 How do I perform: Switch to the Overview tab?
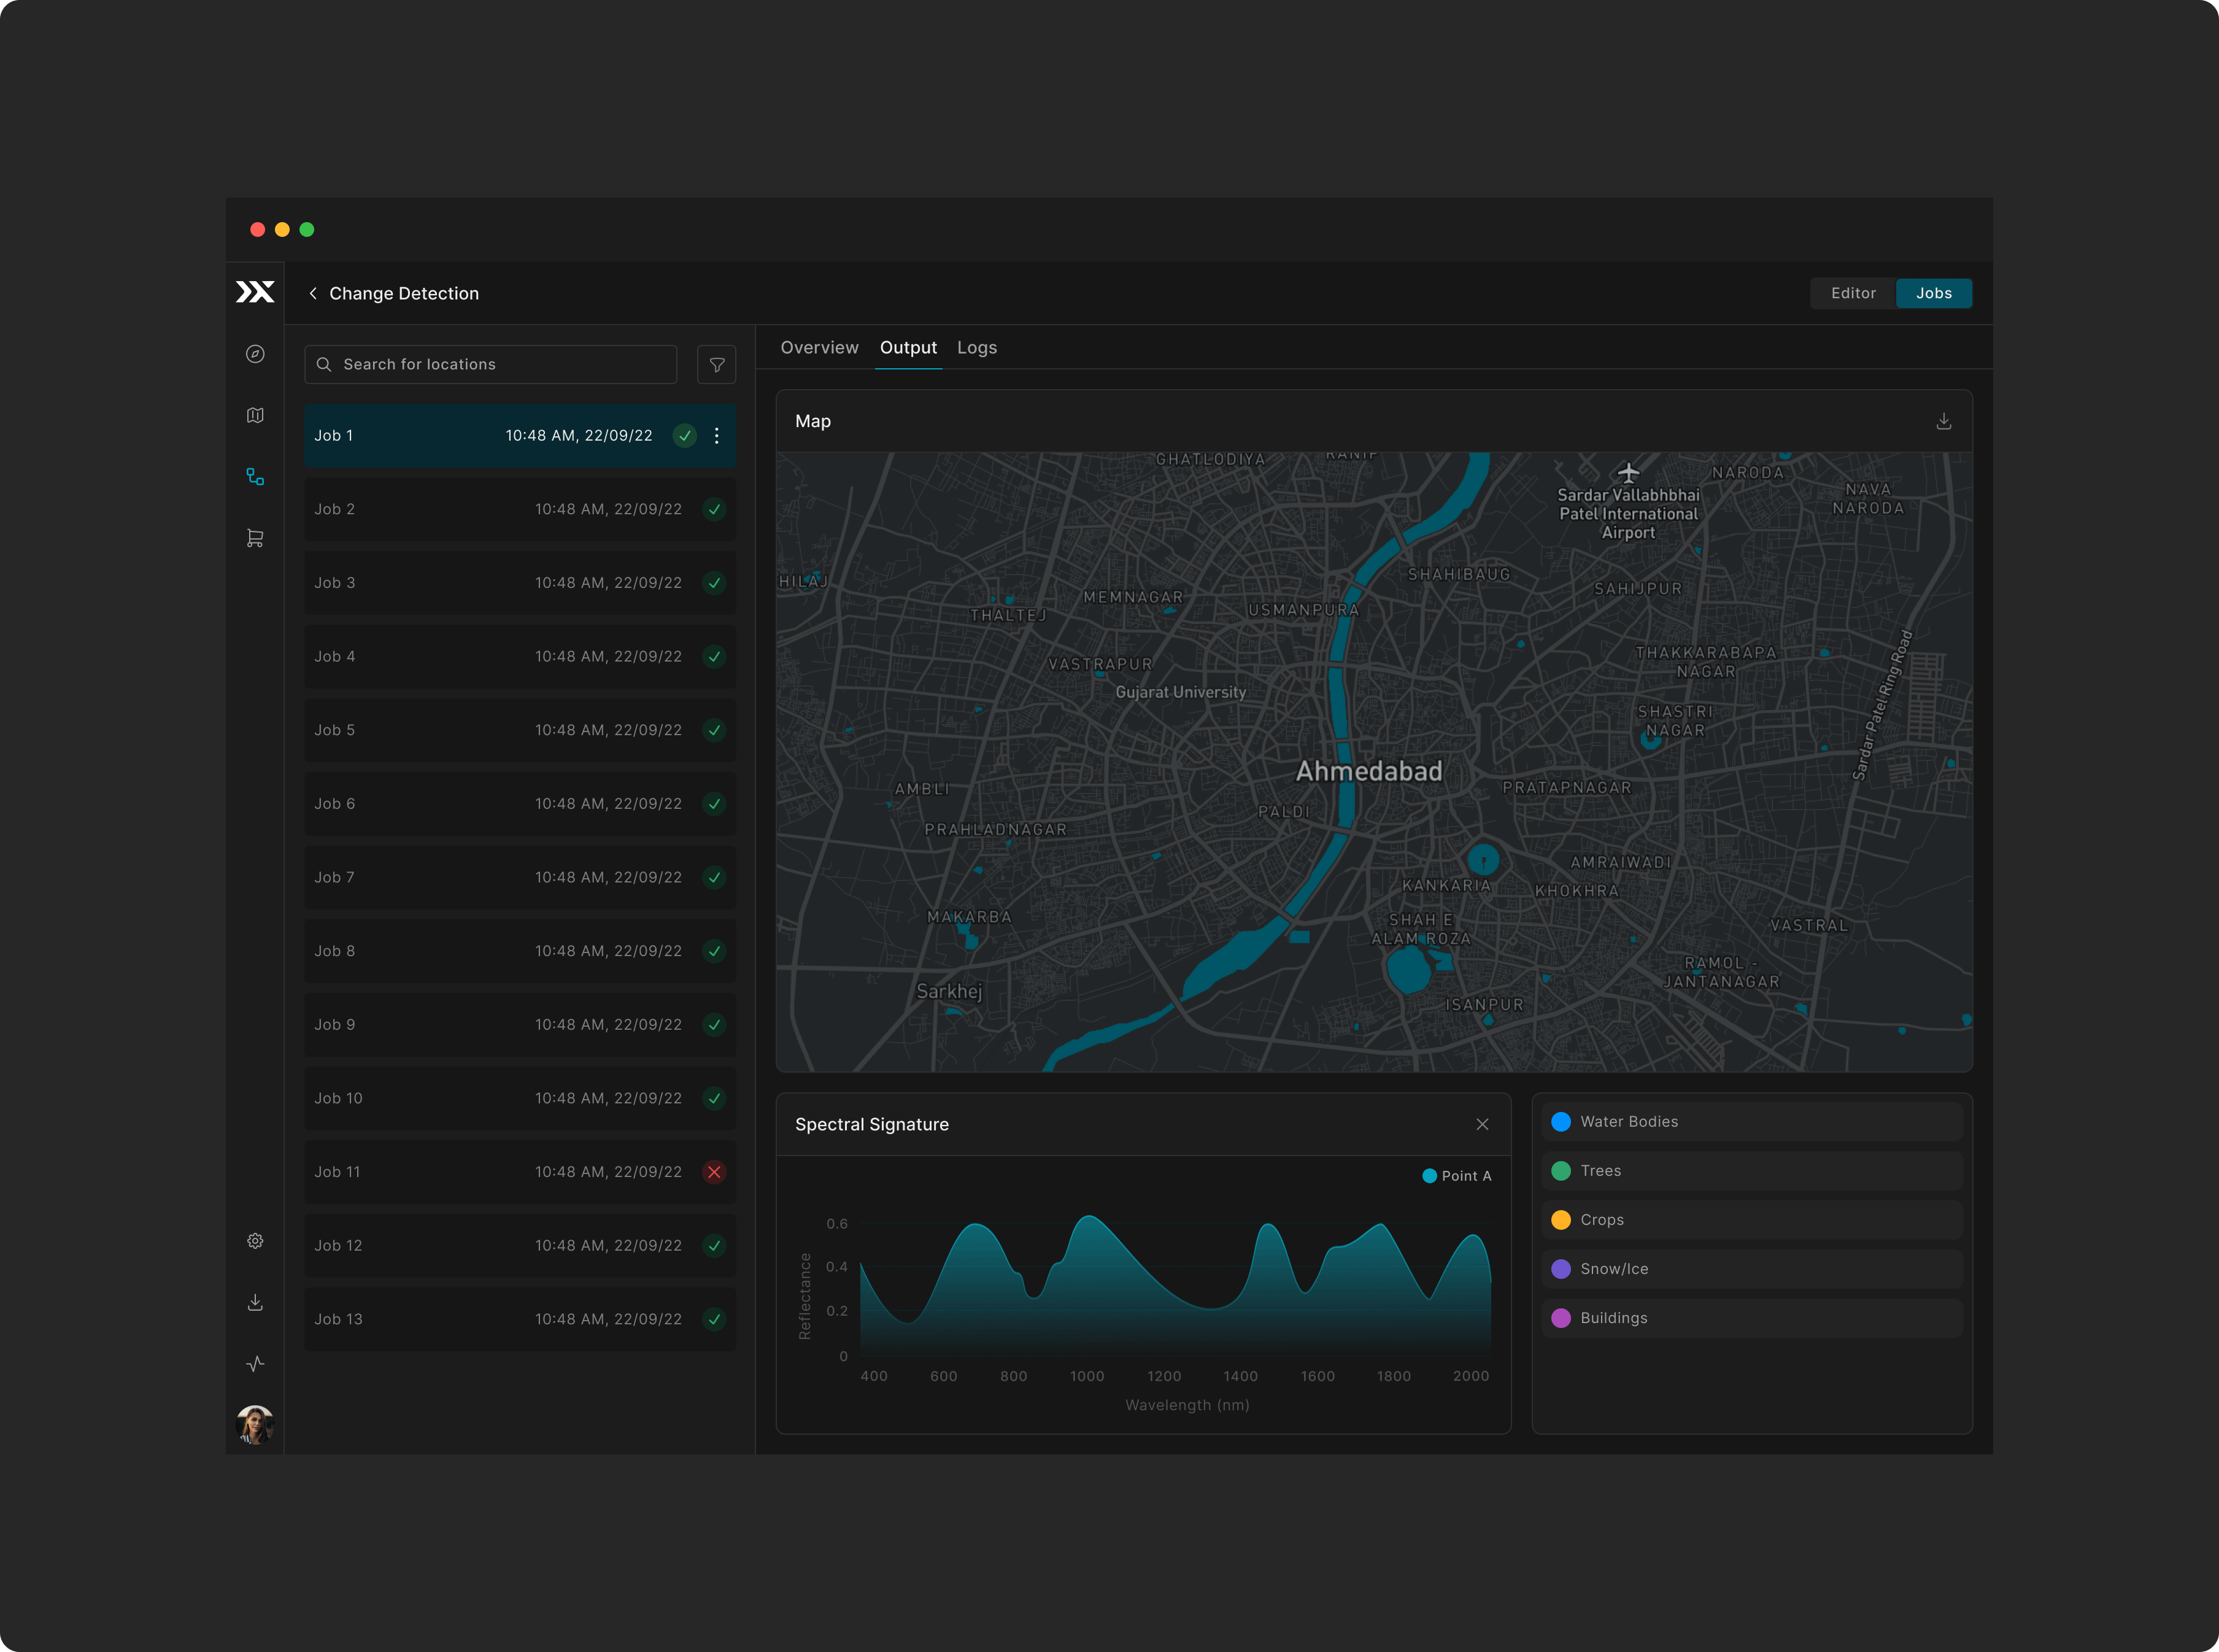[819, 348]
